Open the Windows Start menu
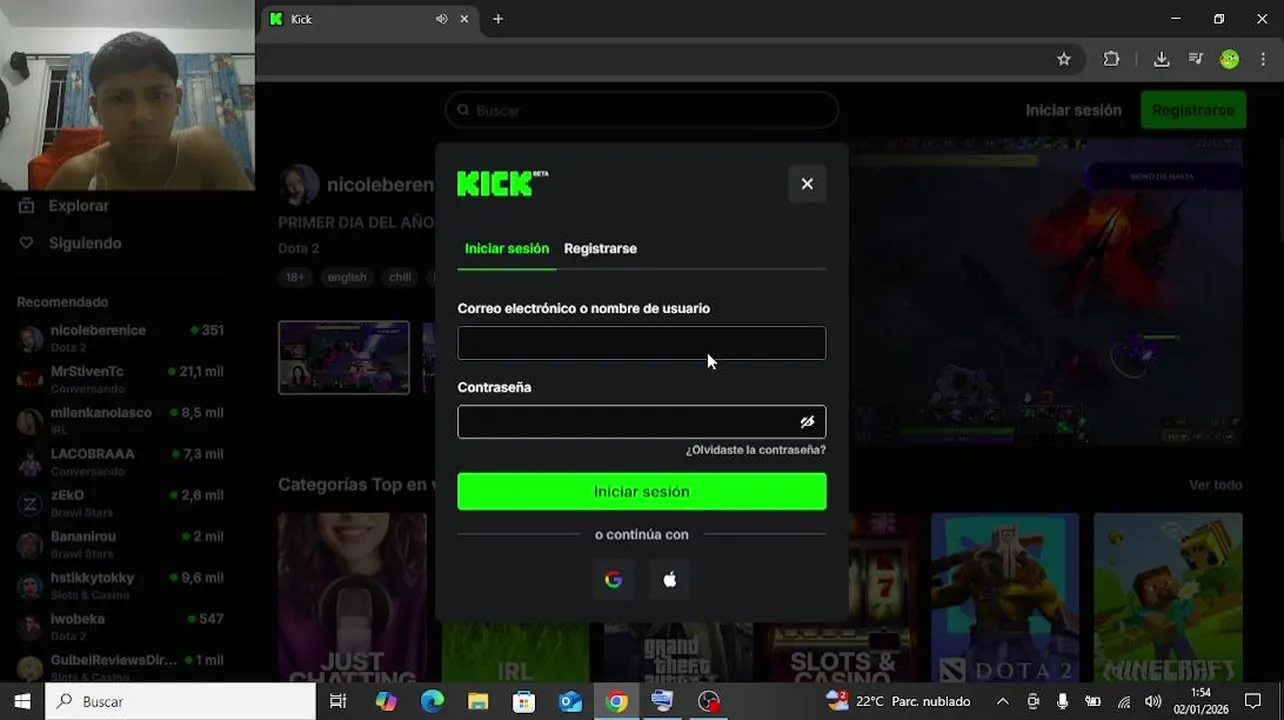This screenshot has width=1284, height=720. (22, 701)
